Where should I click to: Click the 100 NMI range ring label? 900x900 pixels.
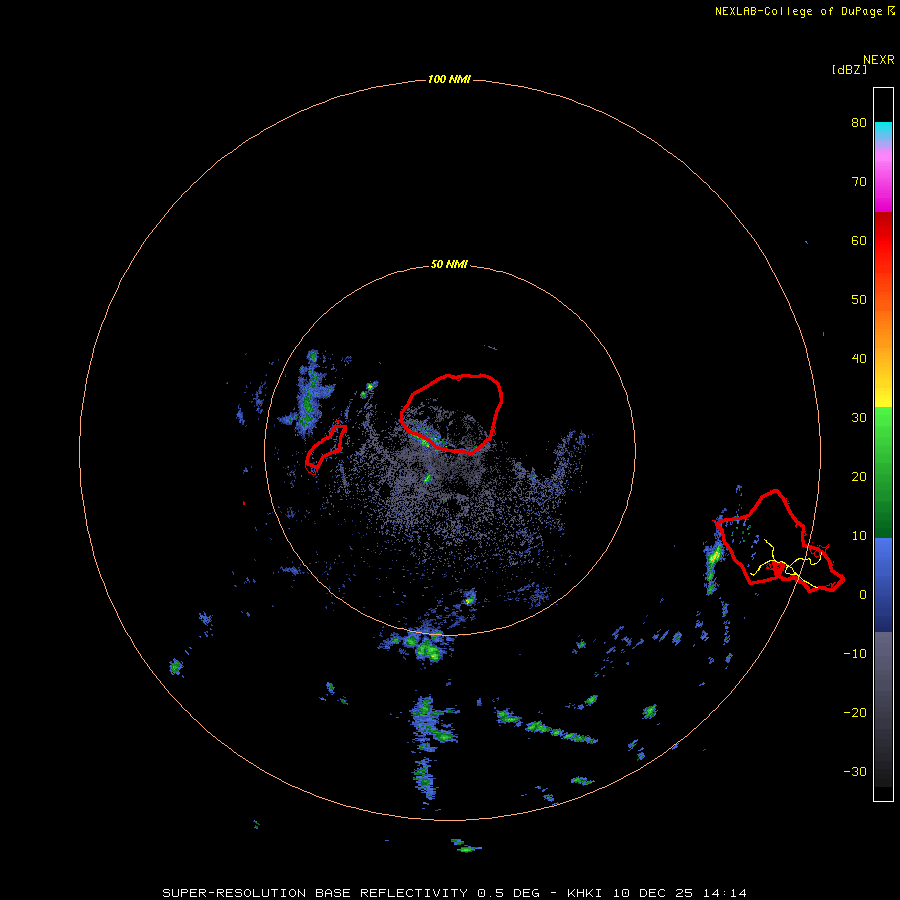pyautogui.click(x=449, y=79)
